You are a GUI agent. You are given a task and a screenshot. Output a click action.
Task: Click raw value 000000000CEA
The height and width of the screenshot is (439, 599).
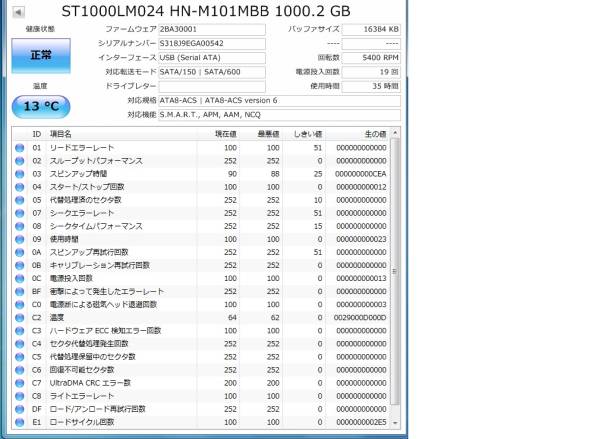click(x=361, y=174)
